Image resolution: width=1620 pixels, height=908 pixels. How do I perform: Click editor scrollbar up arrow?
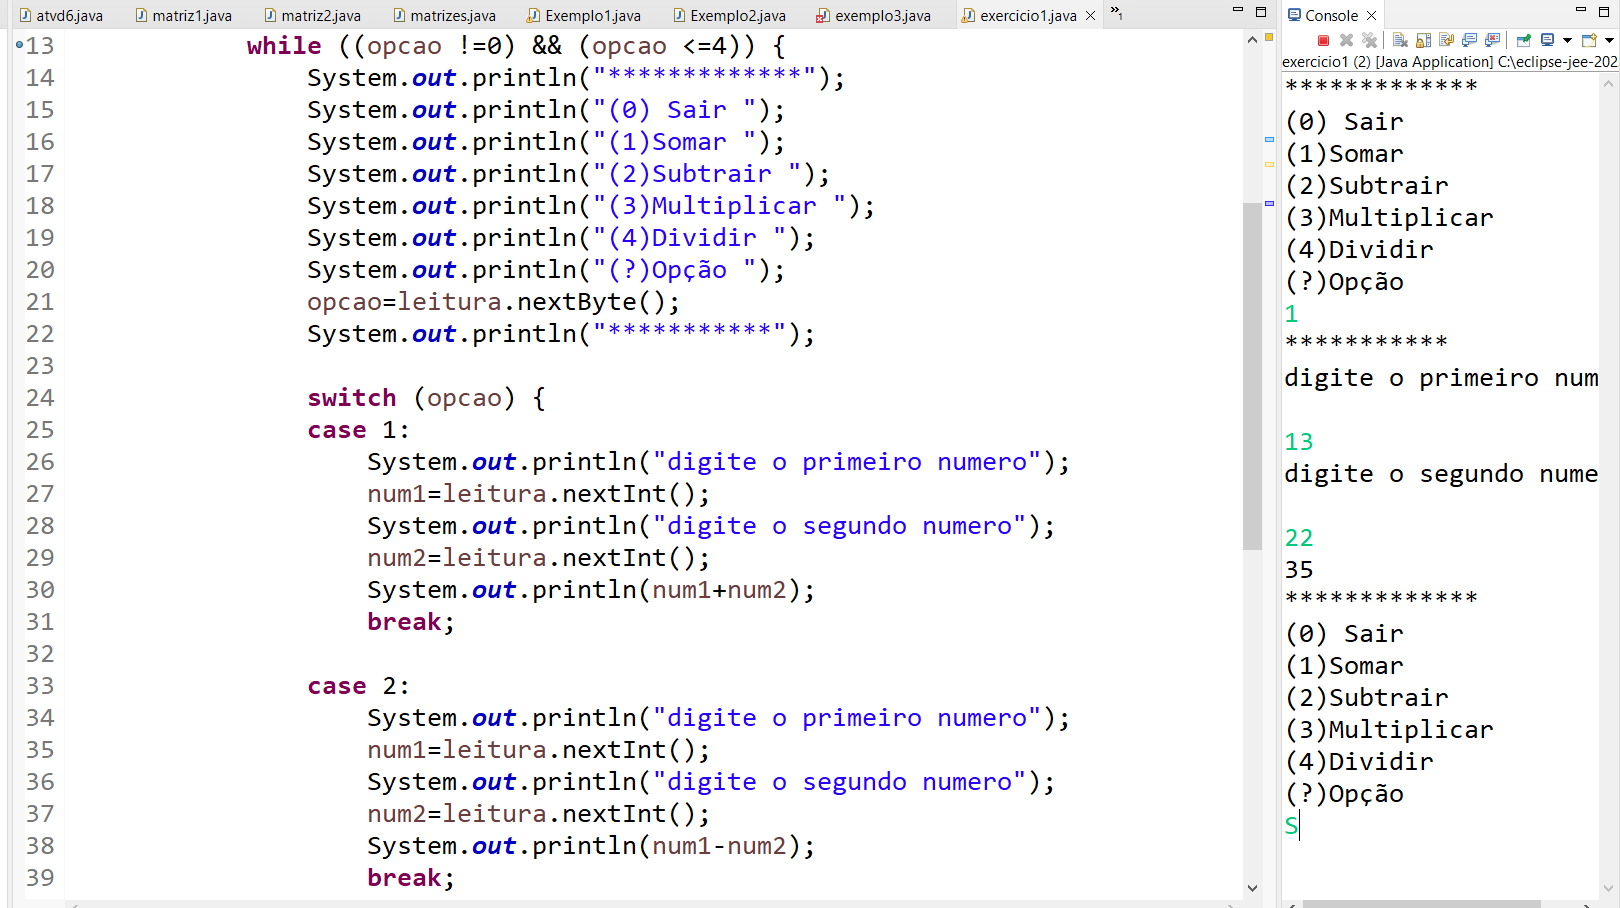(x=1252, y=40)
